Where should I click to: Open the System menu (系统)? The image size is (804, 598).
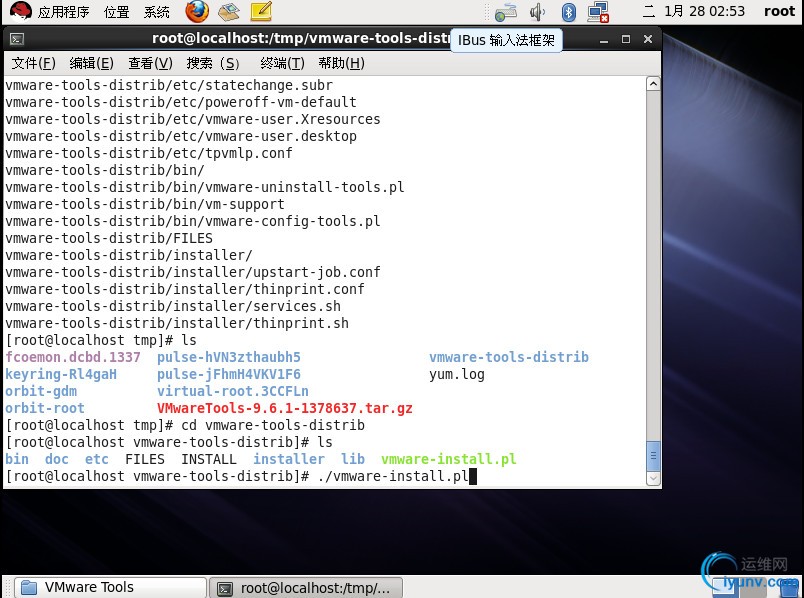coord(156,11)
